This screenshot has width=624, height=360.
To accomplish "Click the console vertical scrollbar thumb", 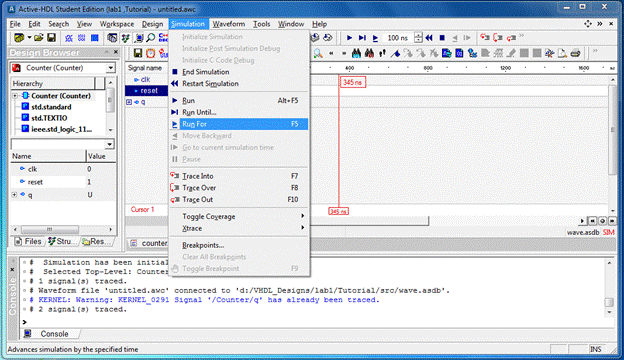I will (609, 303).
